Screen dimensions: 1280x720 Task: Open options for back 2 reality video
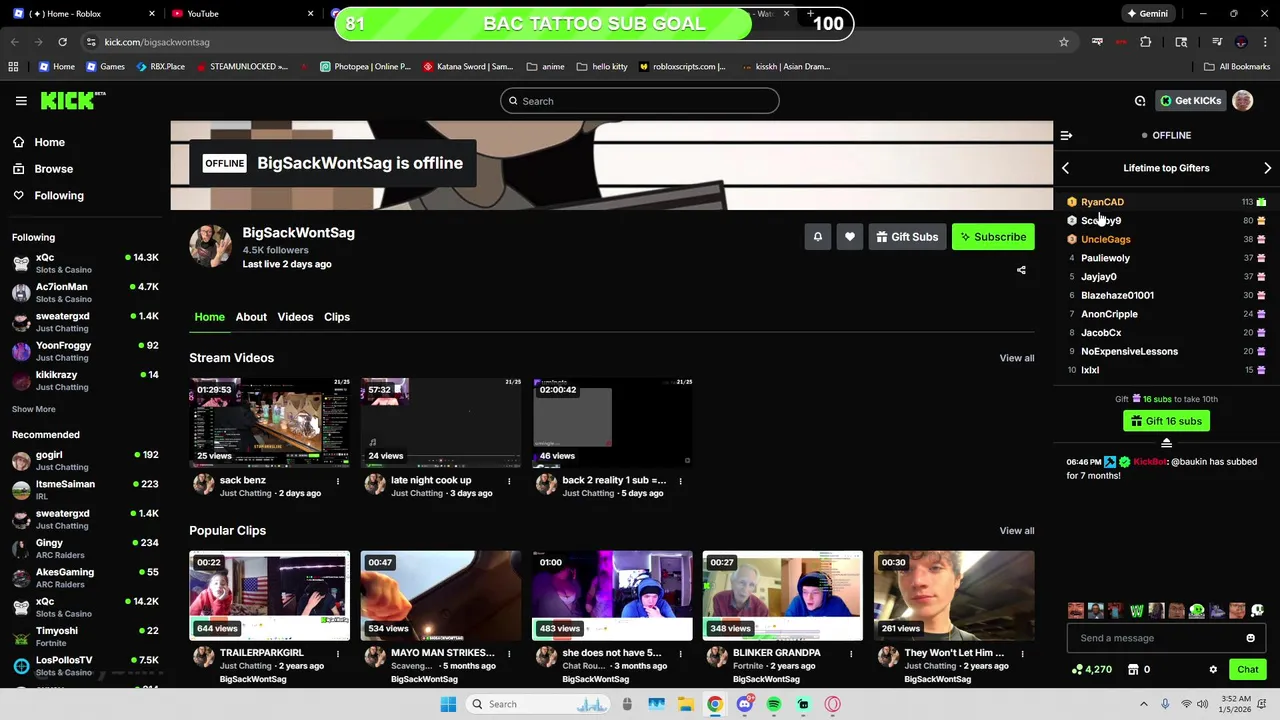click(680, 481)
